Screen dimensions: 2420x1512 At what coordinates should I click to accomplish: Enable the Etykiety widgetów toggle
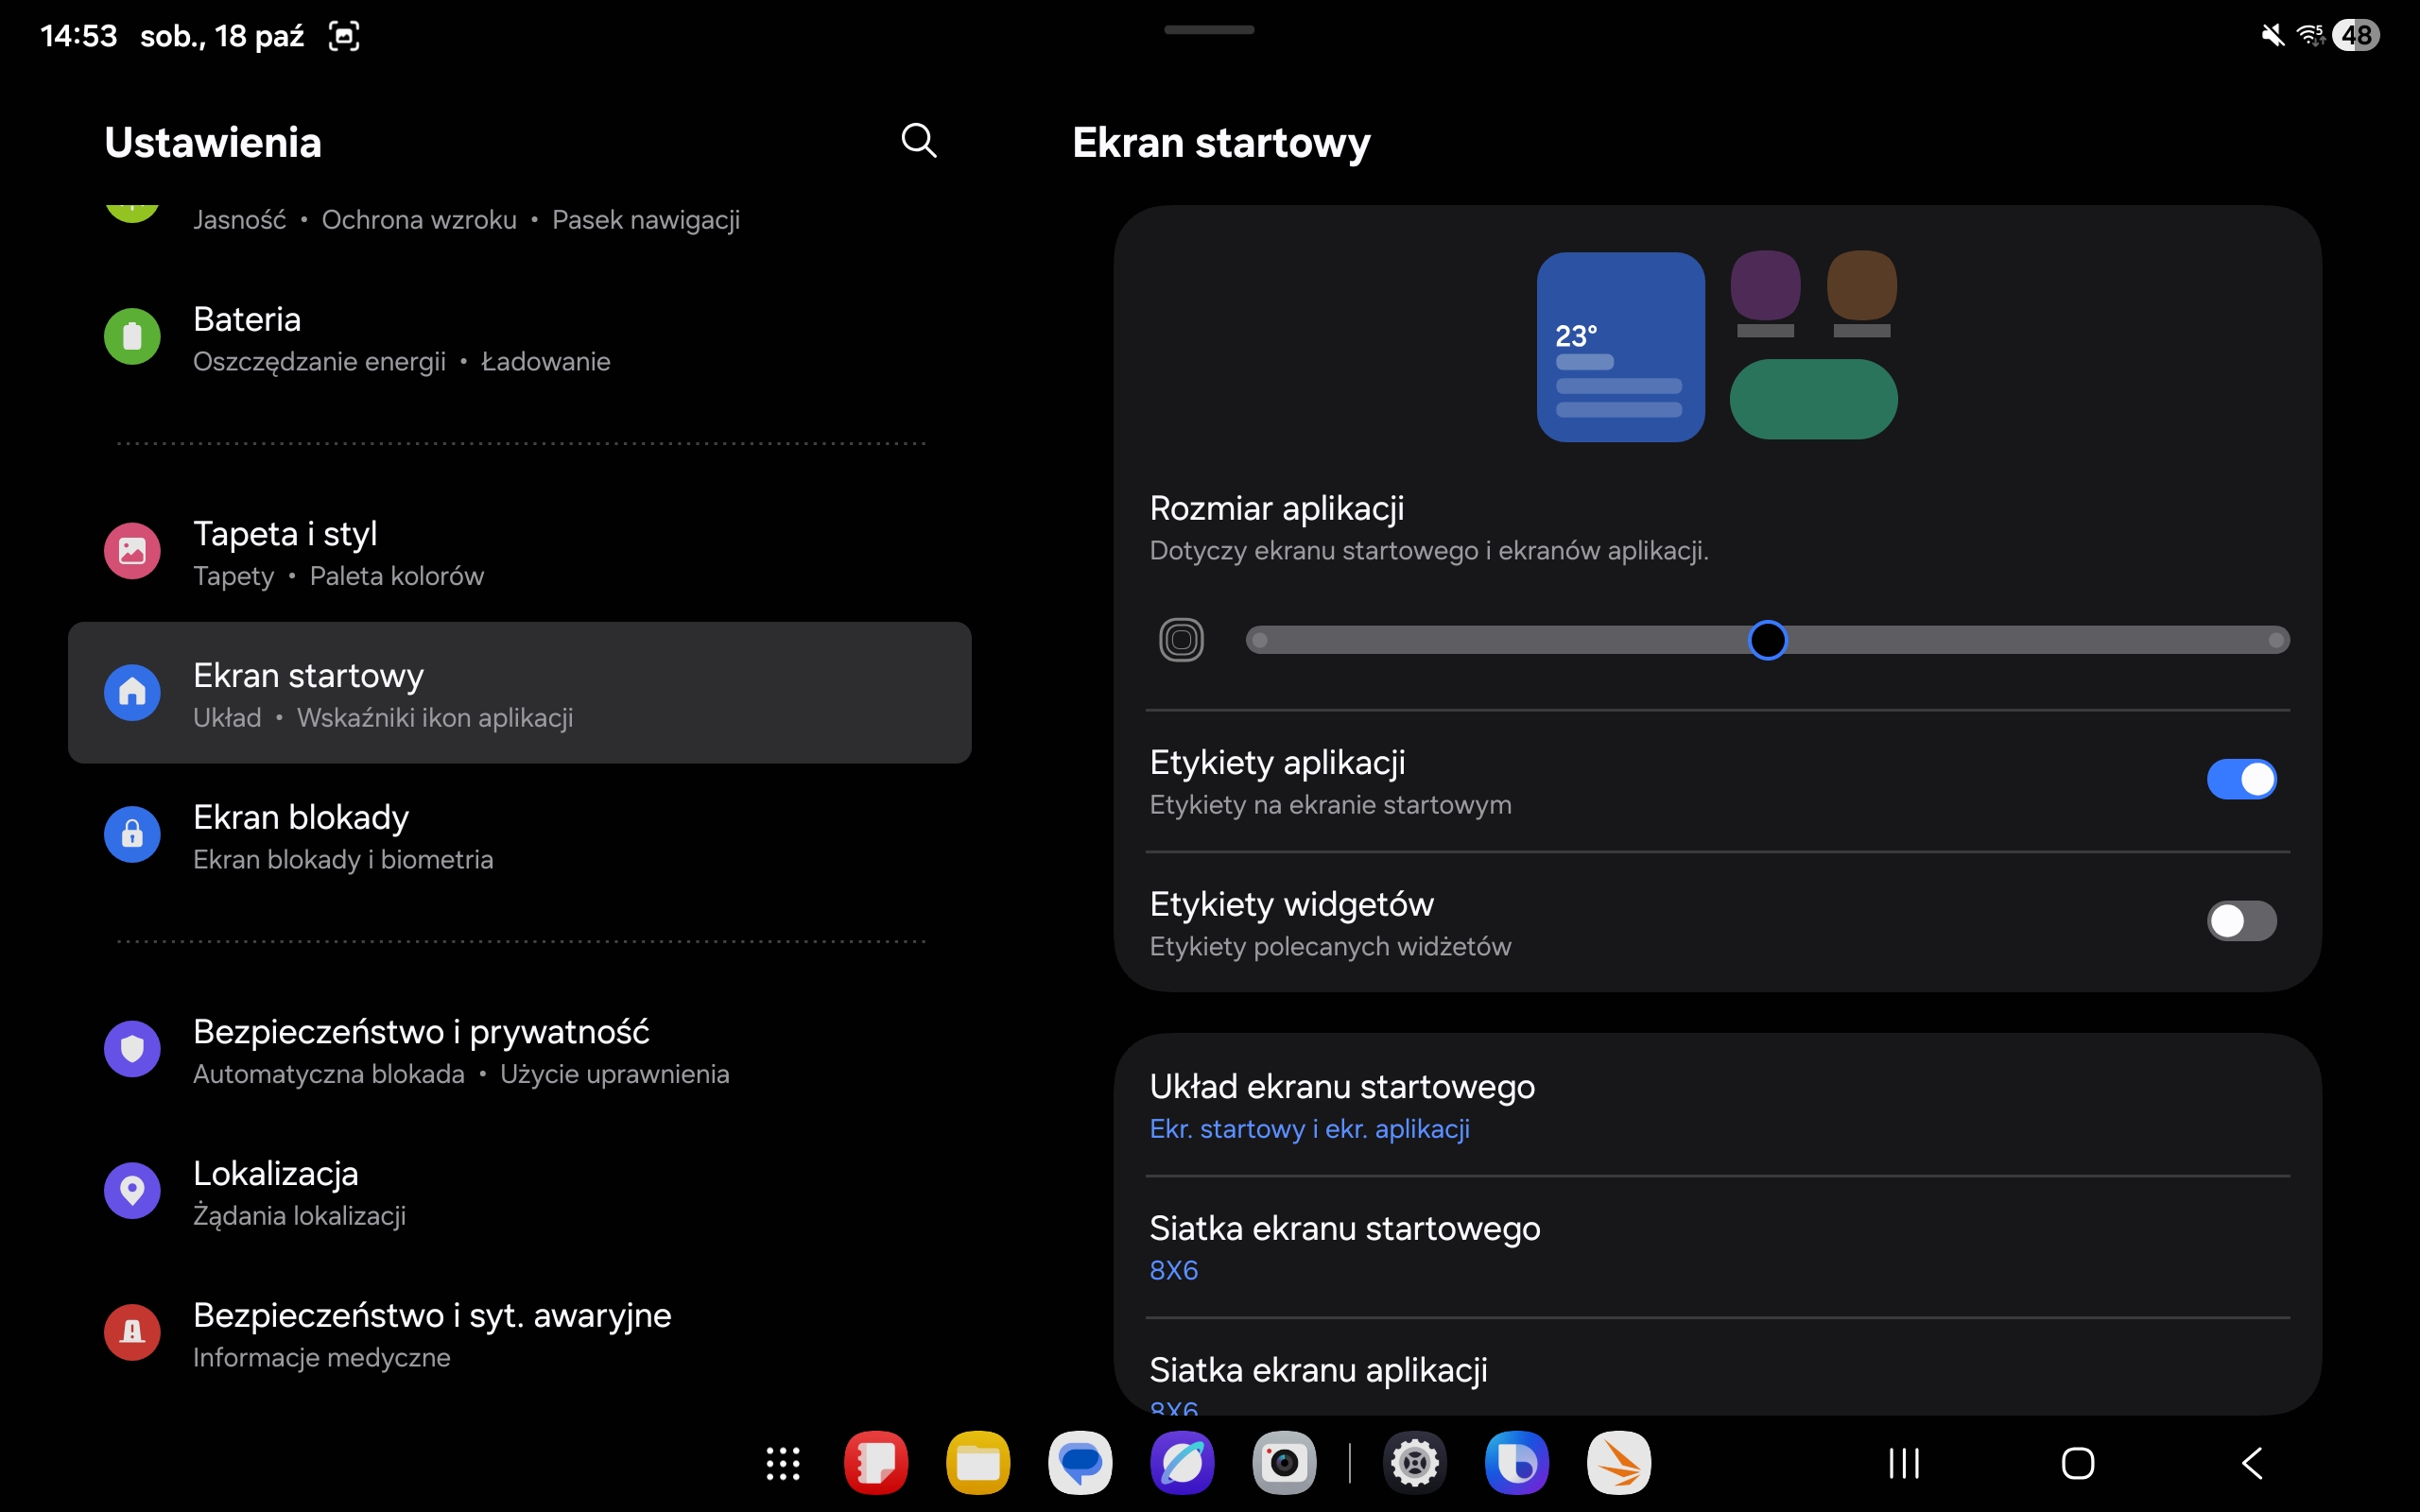tap(2241, 921)
